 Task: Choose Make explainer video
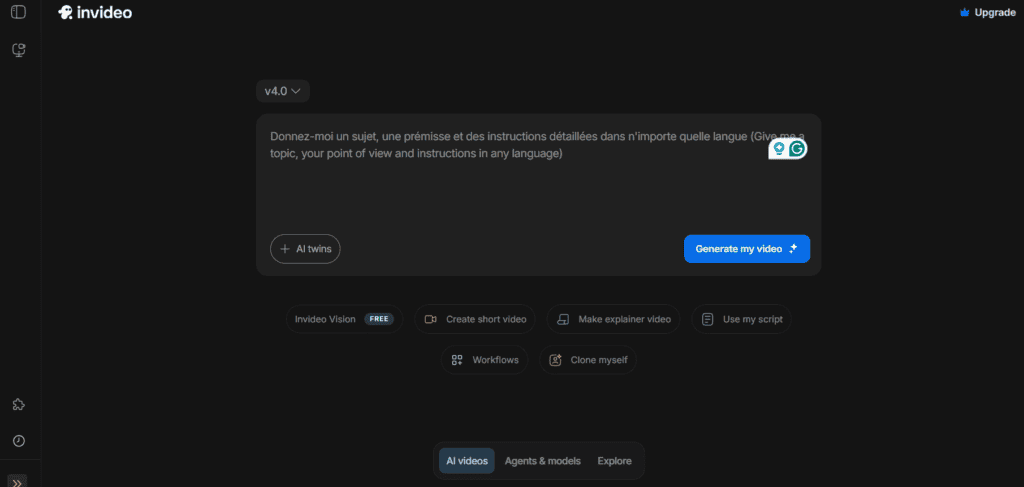(613, 319)
